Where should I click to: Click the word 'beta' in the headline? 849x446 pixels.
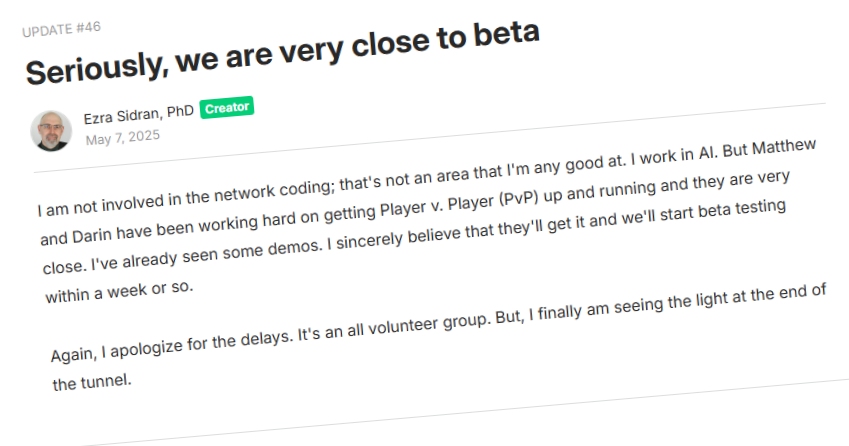[x=506, y=33]
